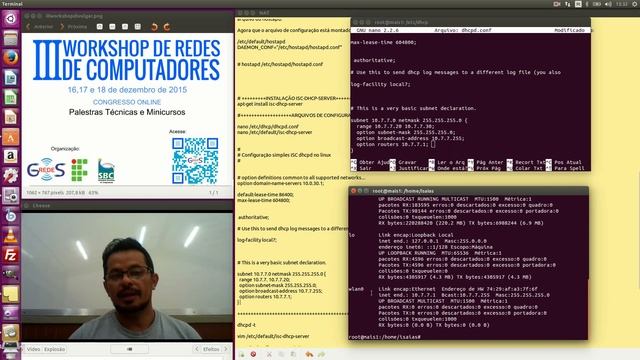Show next effects page in Cheese

pos(226,349)
